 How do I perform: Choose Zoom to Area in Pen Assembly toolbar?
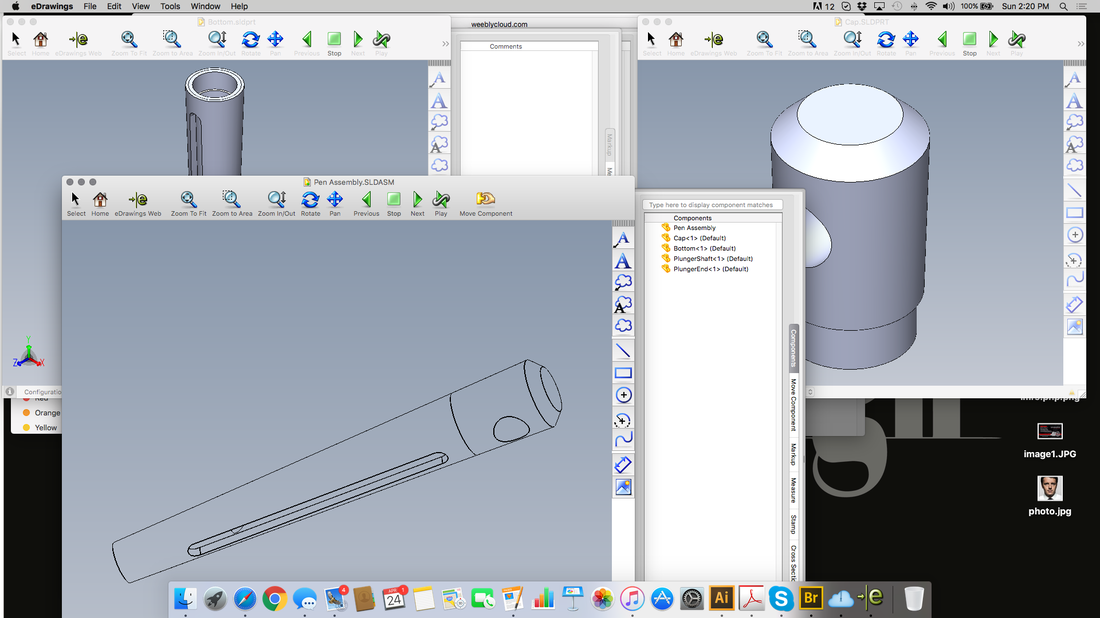[x=232, y=203]
